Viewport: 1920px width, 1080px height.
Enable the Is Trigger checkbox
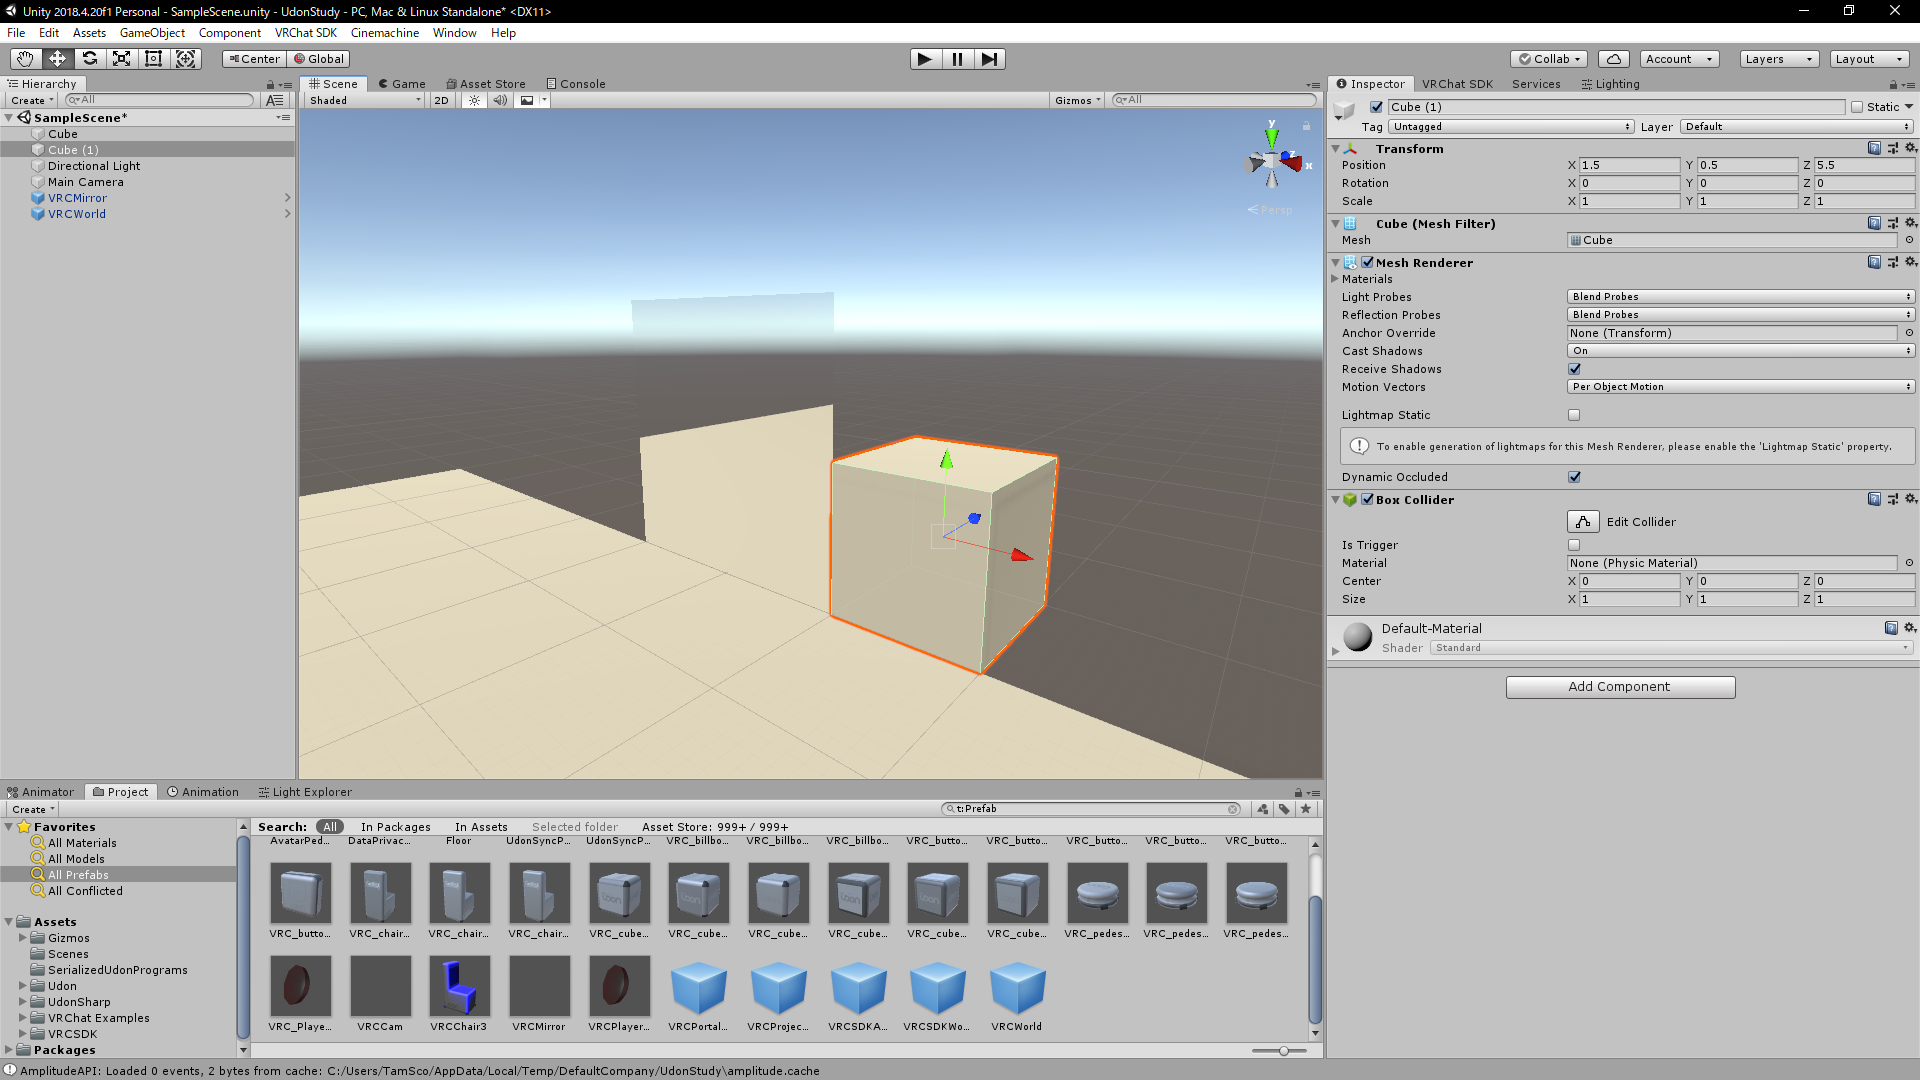[x=1574, y=545]
